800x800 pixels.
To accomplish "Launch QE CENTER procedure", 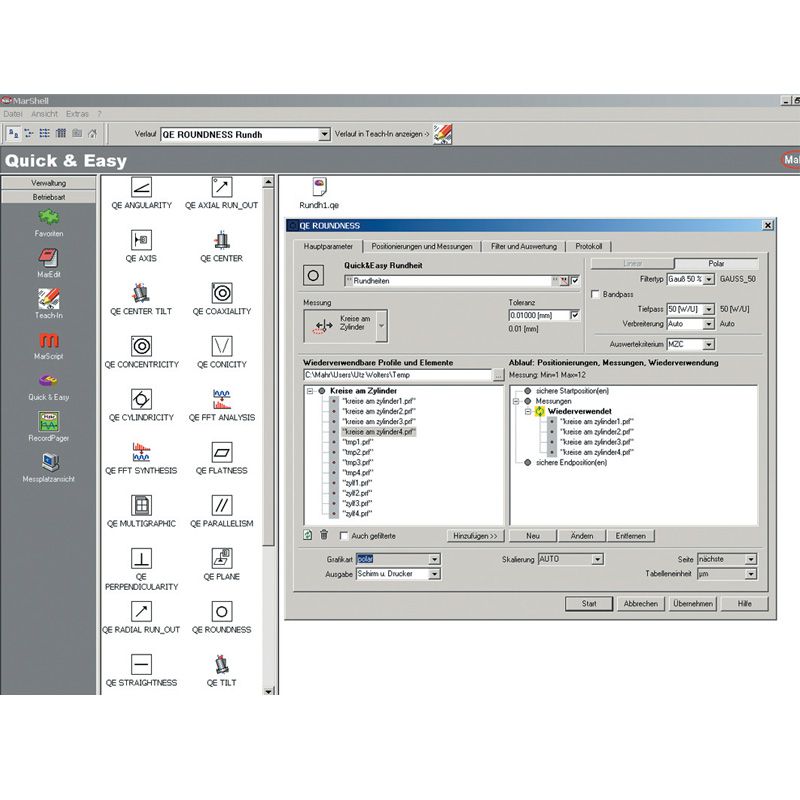I will click(x=221, y=240).
